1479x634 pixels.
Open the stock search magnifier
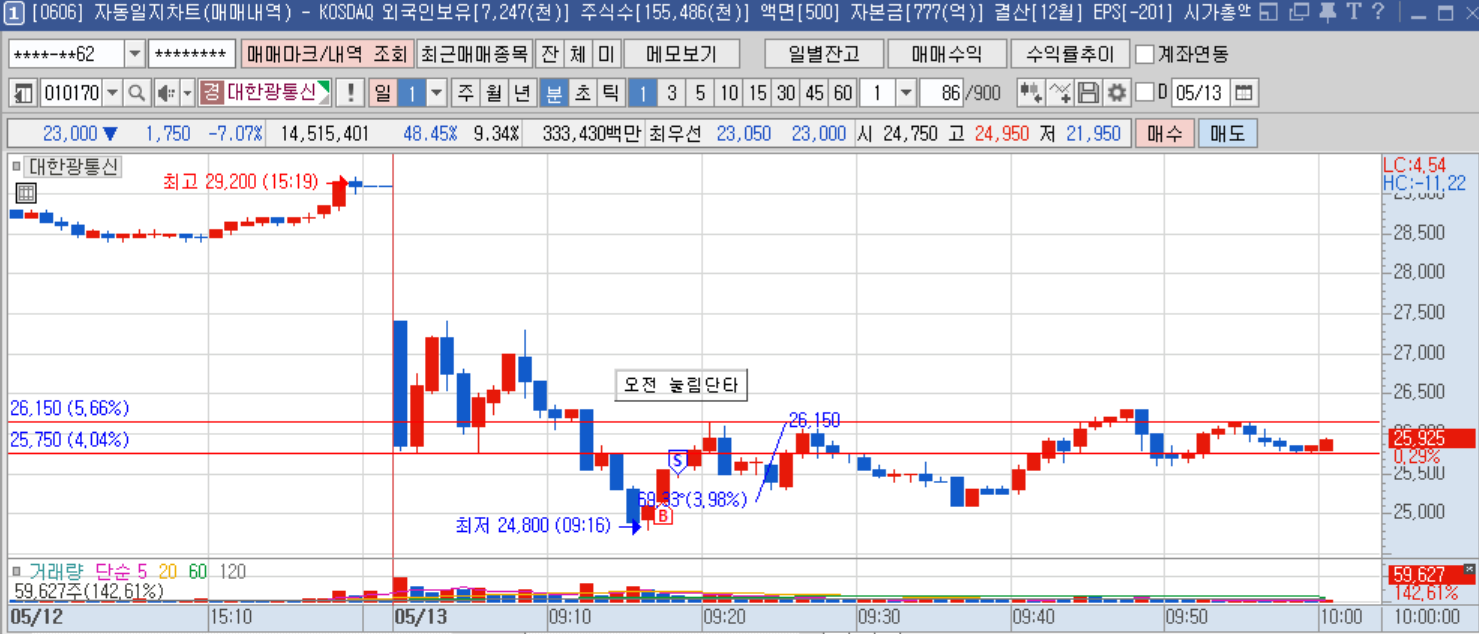pos(137,94)
